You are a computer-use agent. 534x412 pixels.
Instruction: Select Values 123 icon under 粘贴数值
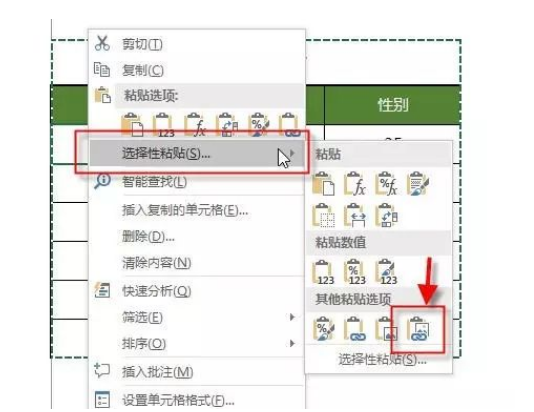[324, 272]
